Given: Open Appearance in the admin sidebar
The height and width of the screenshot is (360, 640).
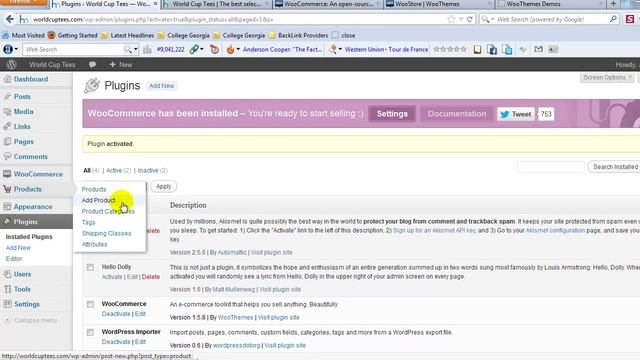Looking at the screenshot, I should 33,207.
